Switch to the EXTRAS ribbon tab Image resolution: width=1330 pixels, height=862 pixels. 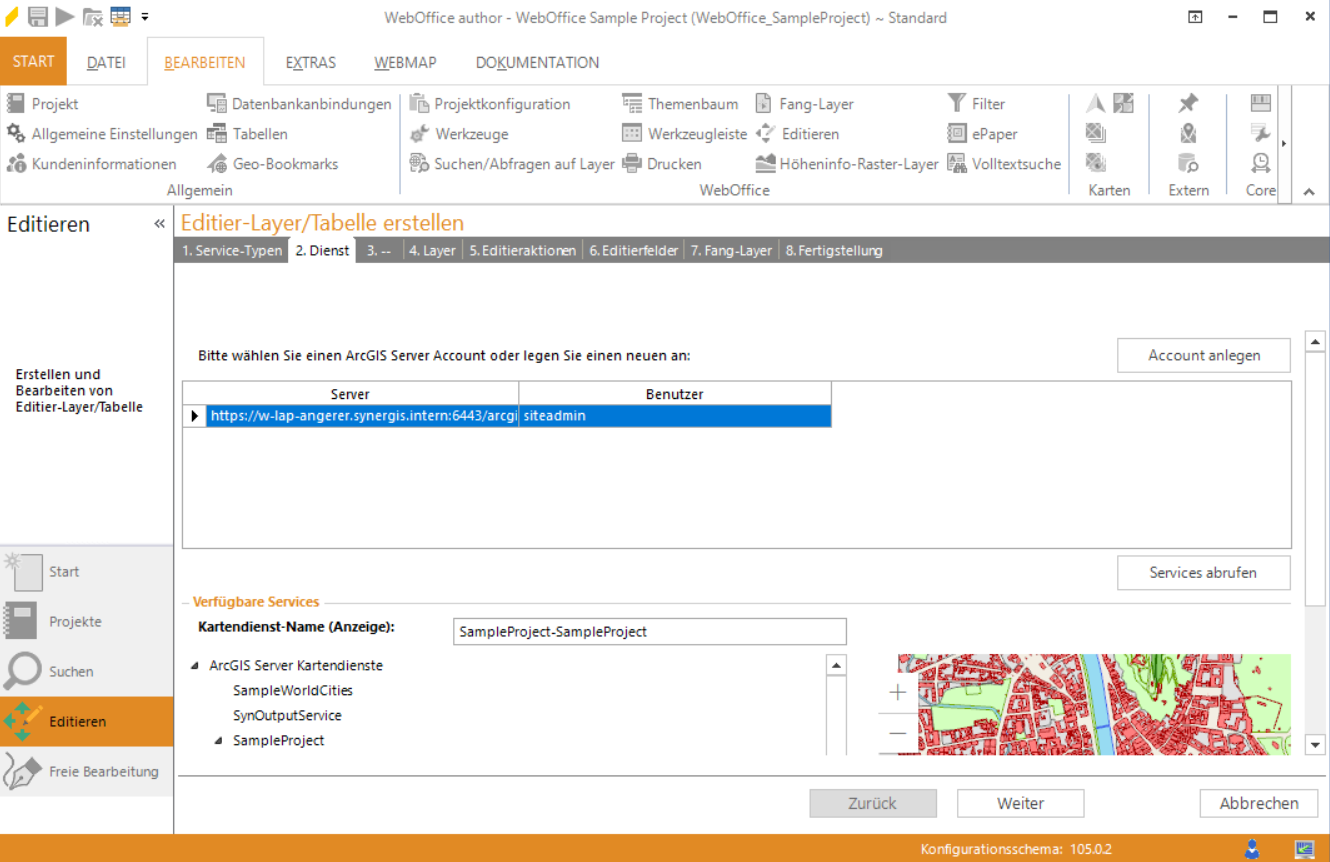pyautogui.click(x=310, y=62)
